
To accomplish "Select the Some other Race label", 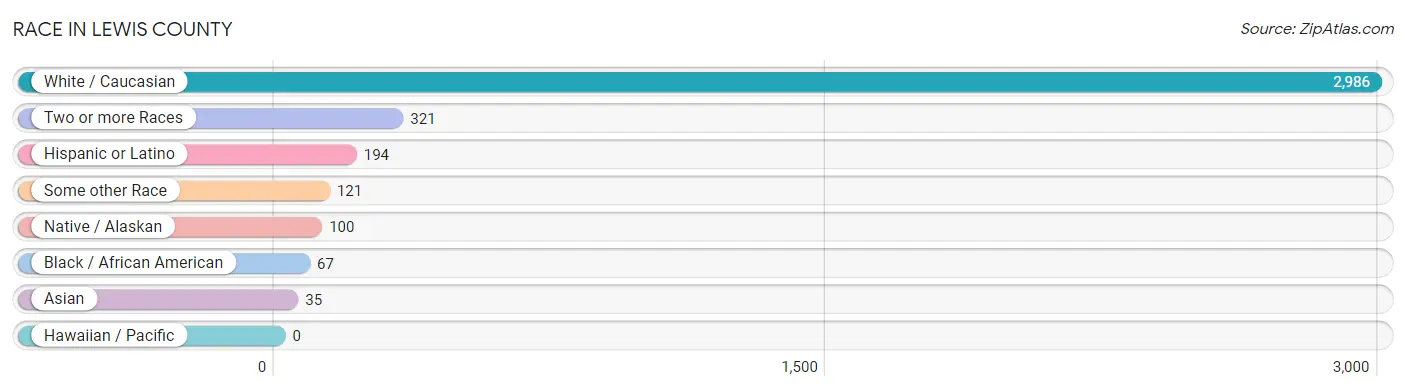I will tap(105, 190).
